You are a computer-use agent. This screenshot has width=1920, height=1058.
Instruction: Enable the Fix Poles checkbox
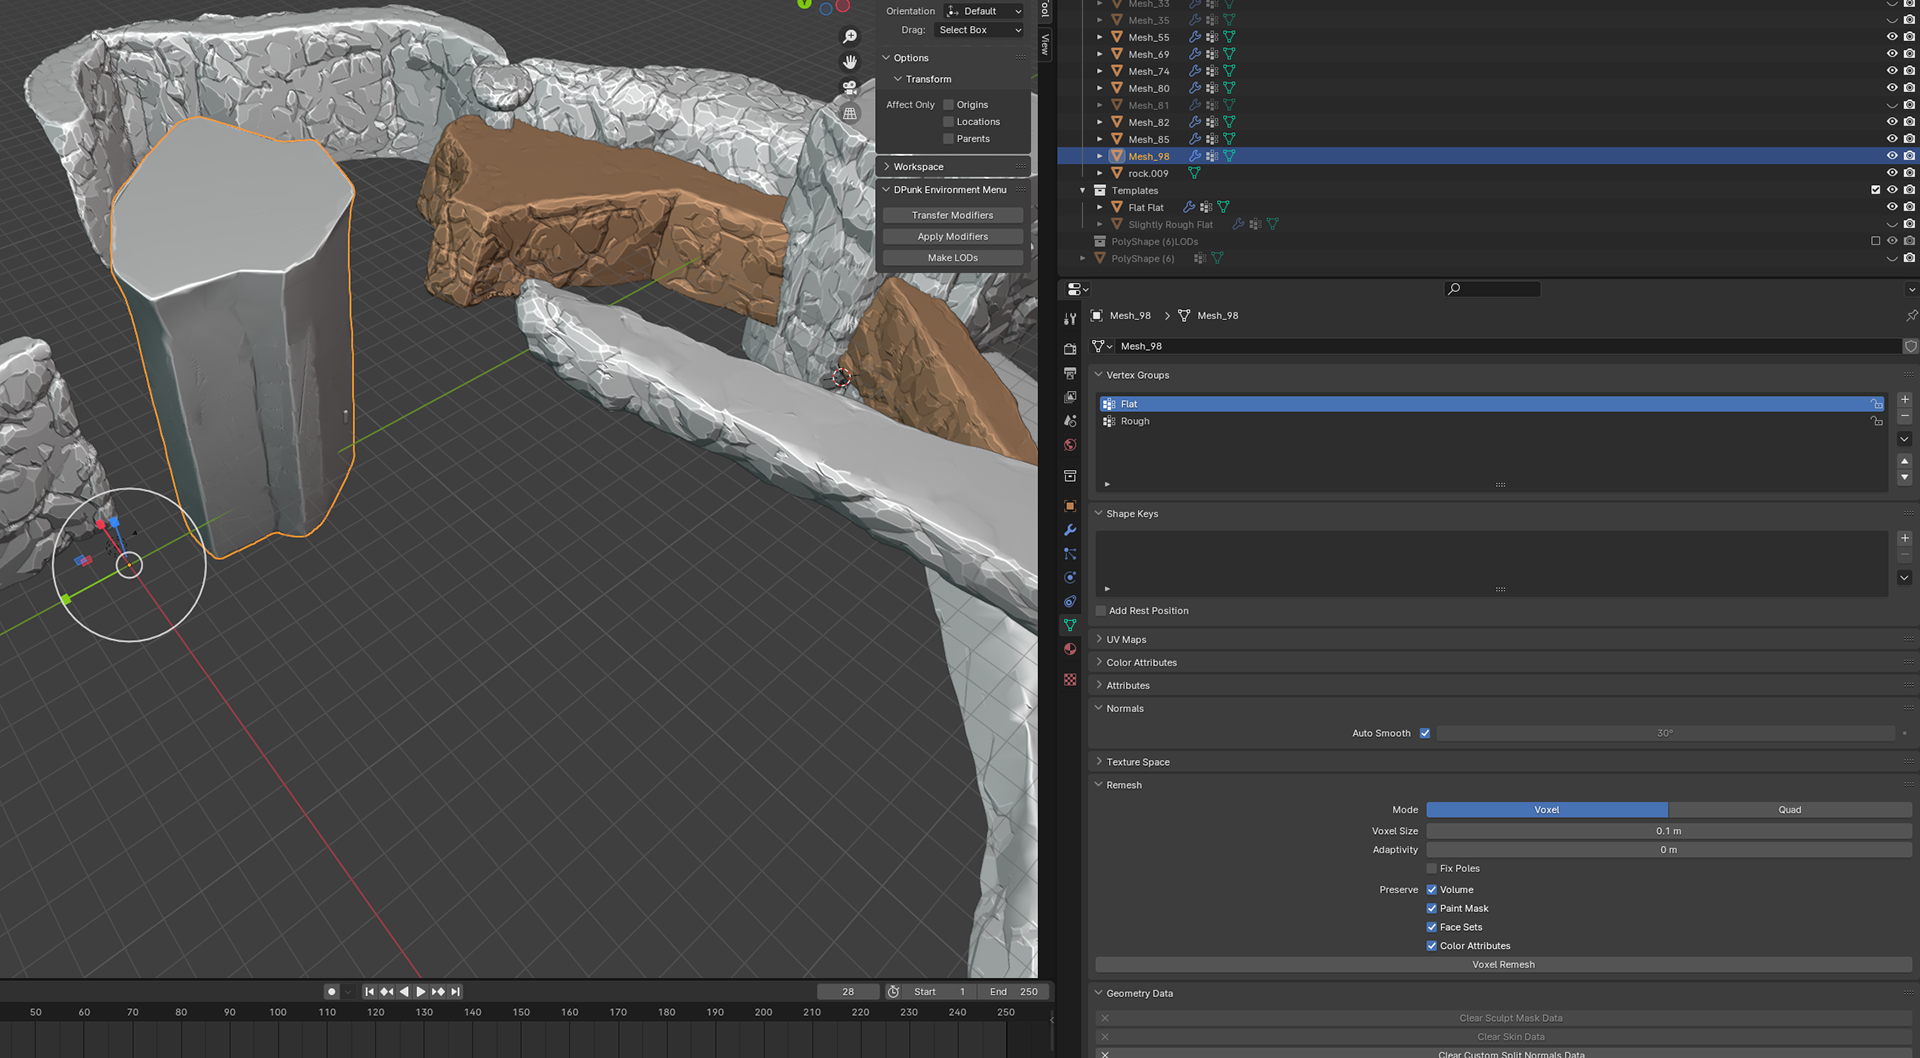click(1432, 869)
